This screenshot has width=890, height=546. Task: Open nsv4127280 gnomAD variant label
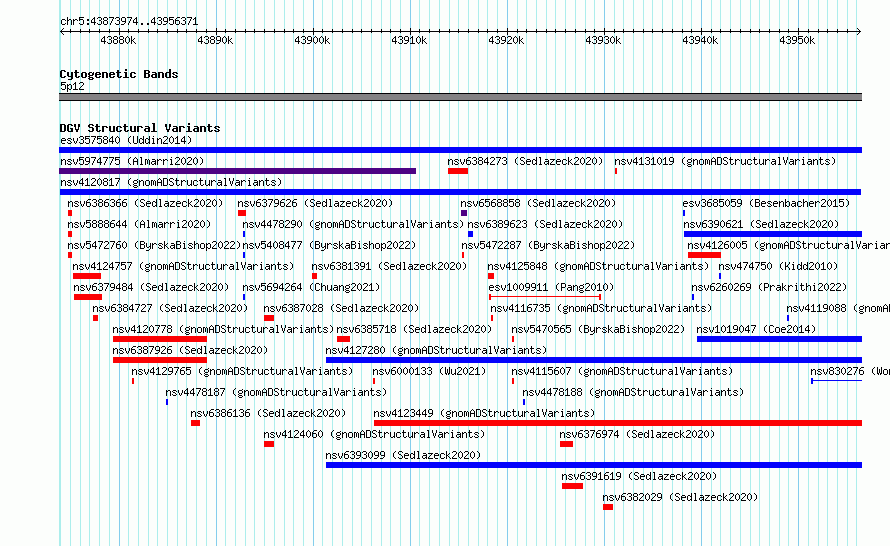tap(436, 350)
